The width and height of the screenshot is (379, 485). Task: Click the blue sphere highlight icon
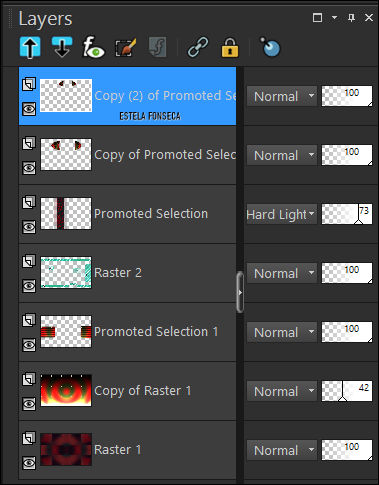coord(270,47)
